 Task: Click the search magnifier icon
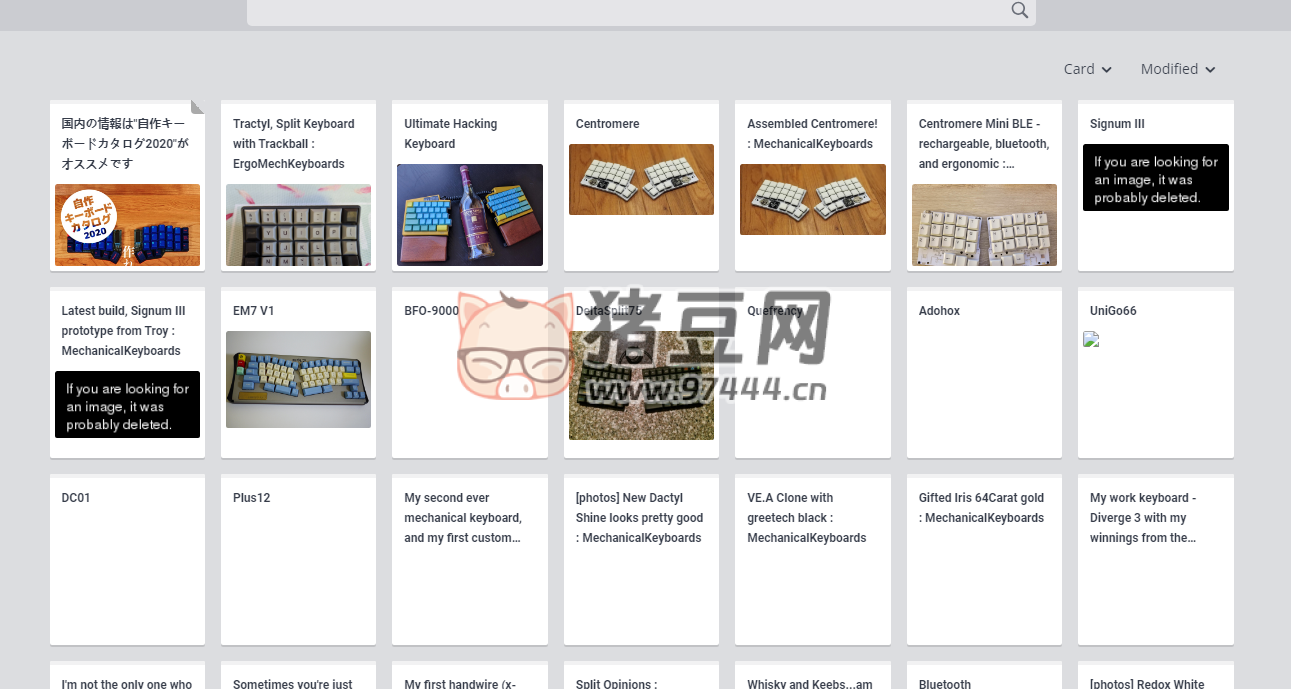click(1019, 10)
